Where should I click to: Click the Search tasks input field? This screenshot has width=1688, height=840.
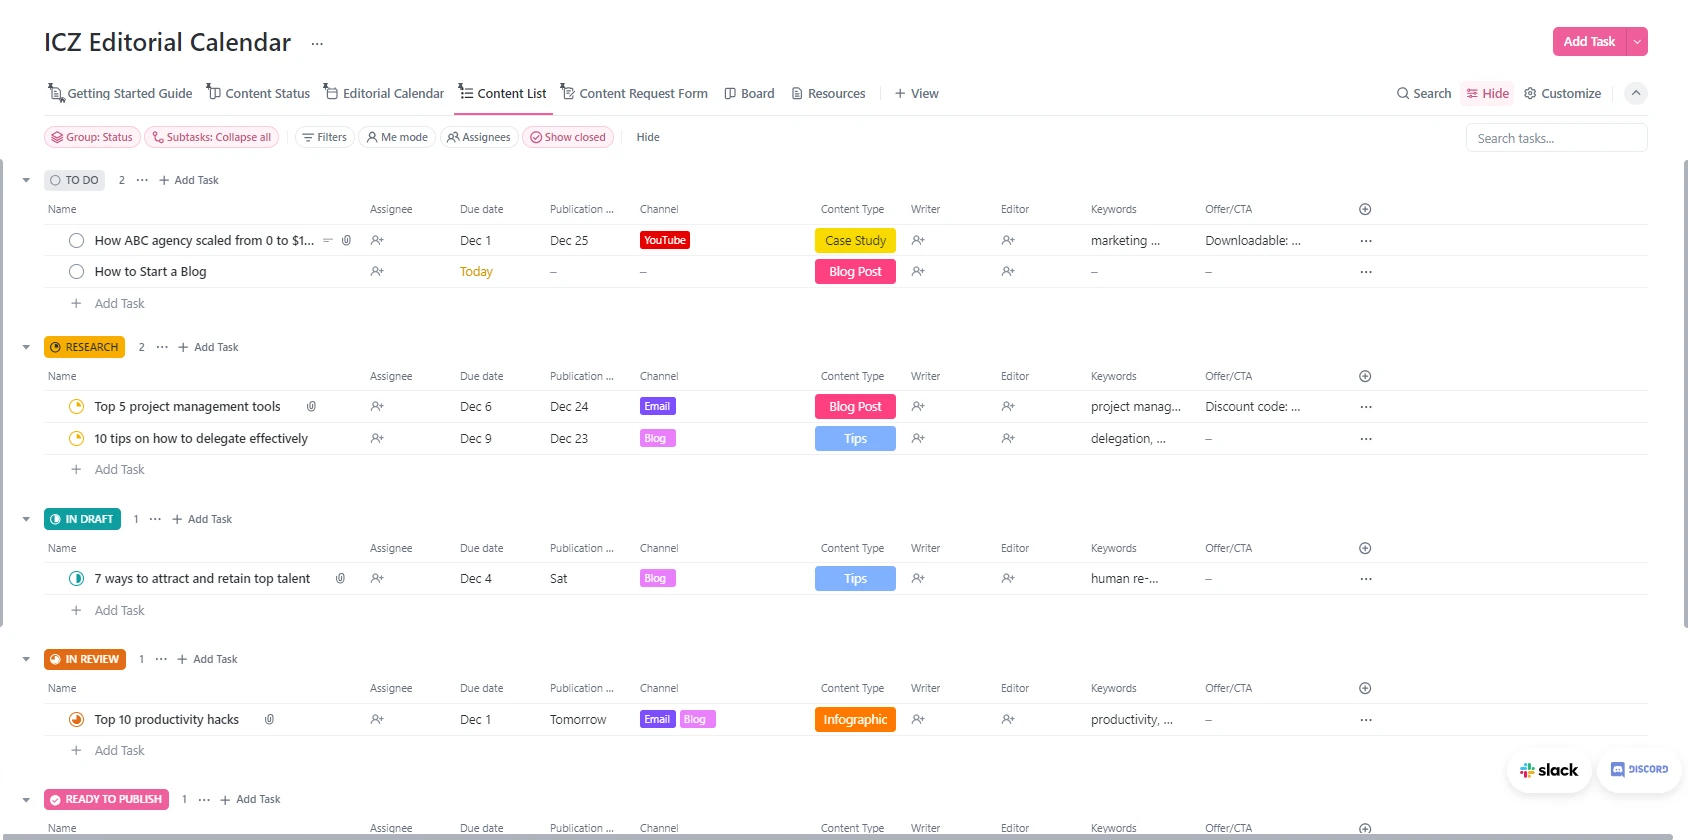coord(1556,139)
